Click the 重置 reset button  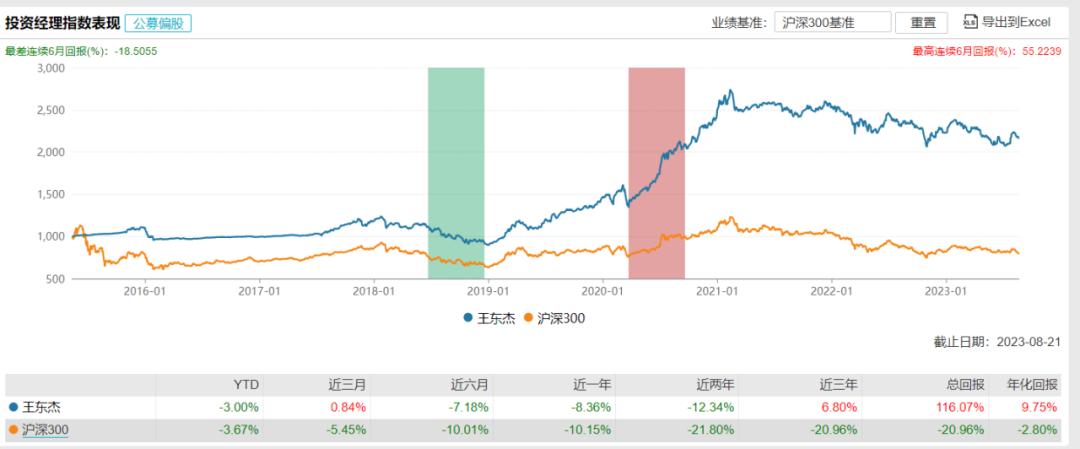coord(923,22)
